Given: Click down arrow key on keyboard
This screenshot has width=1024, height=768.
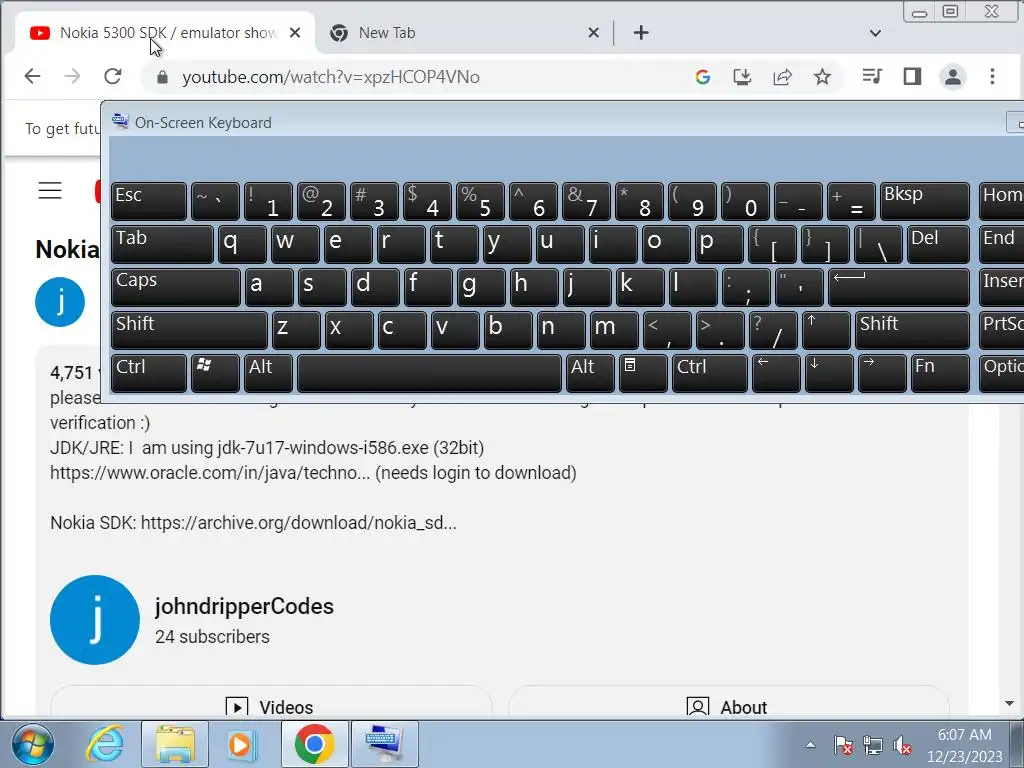Looking at the screenshot, I should tap(829, 374).
